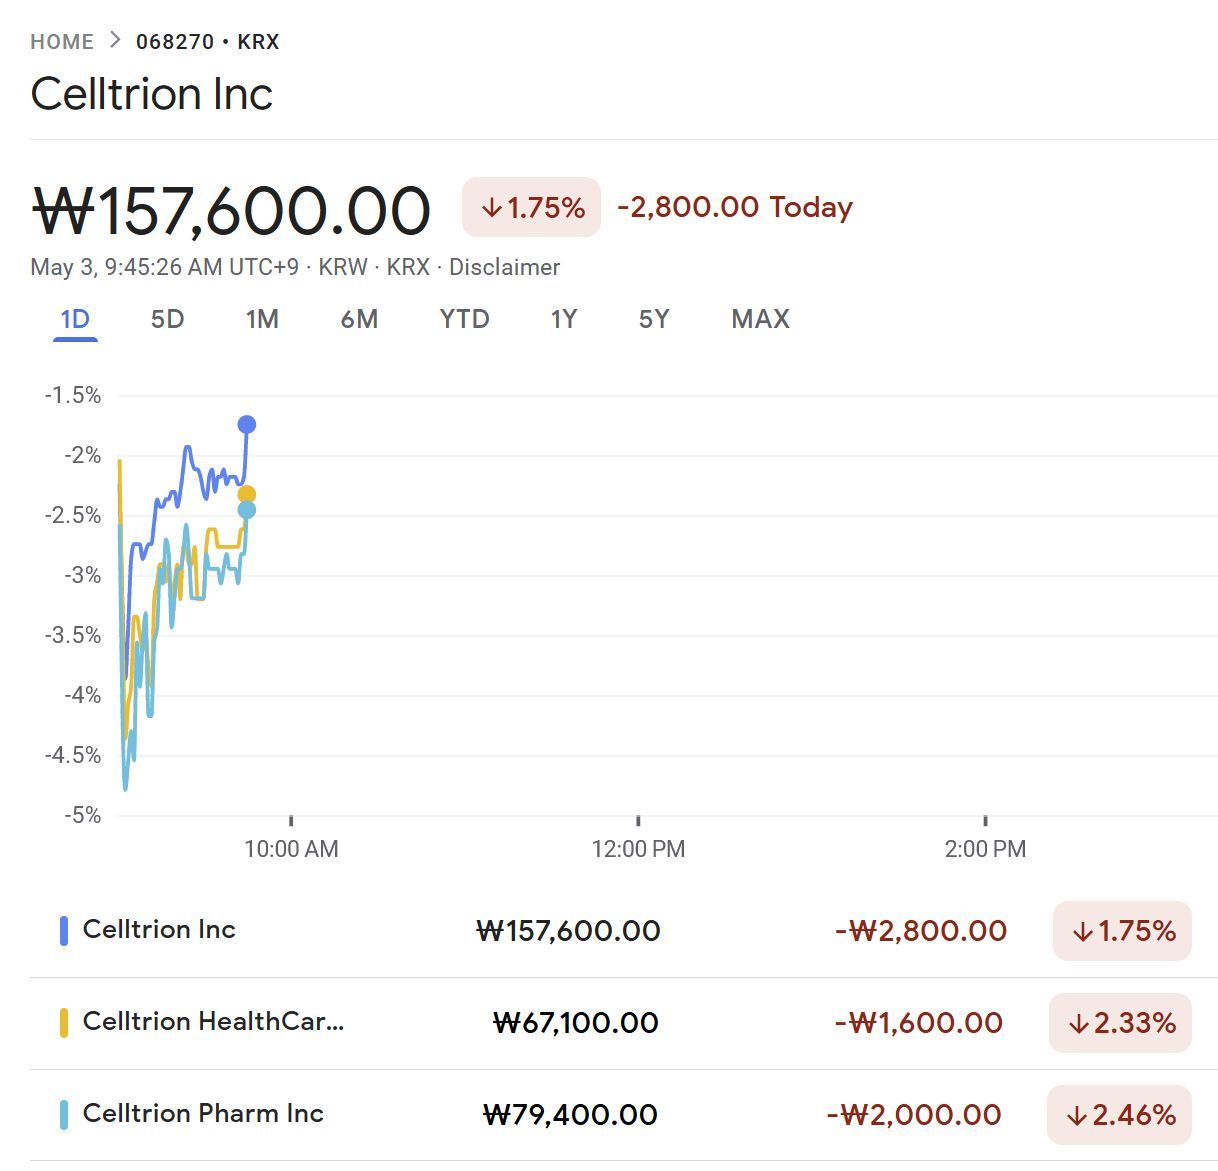Screen dimensions: 1218x1171
Task: Select the 1D time range tab
Action: coord(75,319)
